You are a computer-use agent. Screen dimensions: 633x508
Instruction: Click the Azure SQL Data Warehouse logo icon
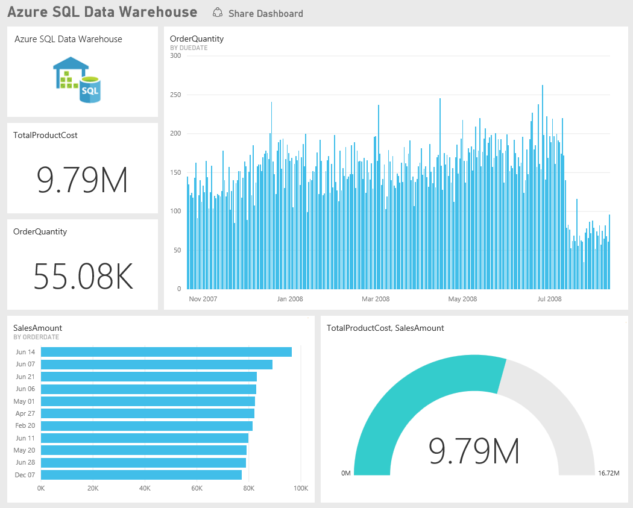click(x=77, y=80)
